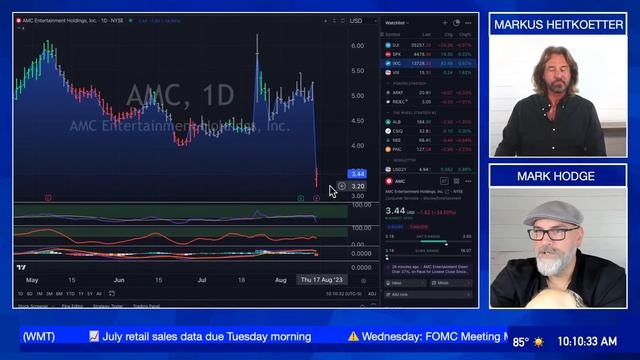Click the boxed icon beside AMC details title
640x360 pixels.
pyautogui.click(x=444, y=181)
